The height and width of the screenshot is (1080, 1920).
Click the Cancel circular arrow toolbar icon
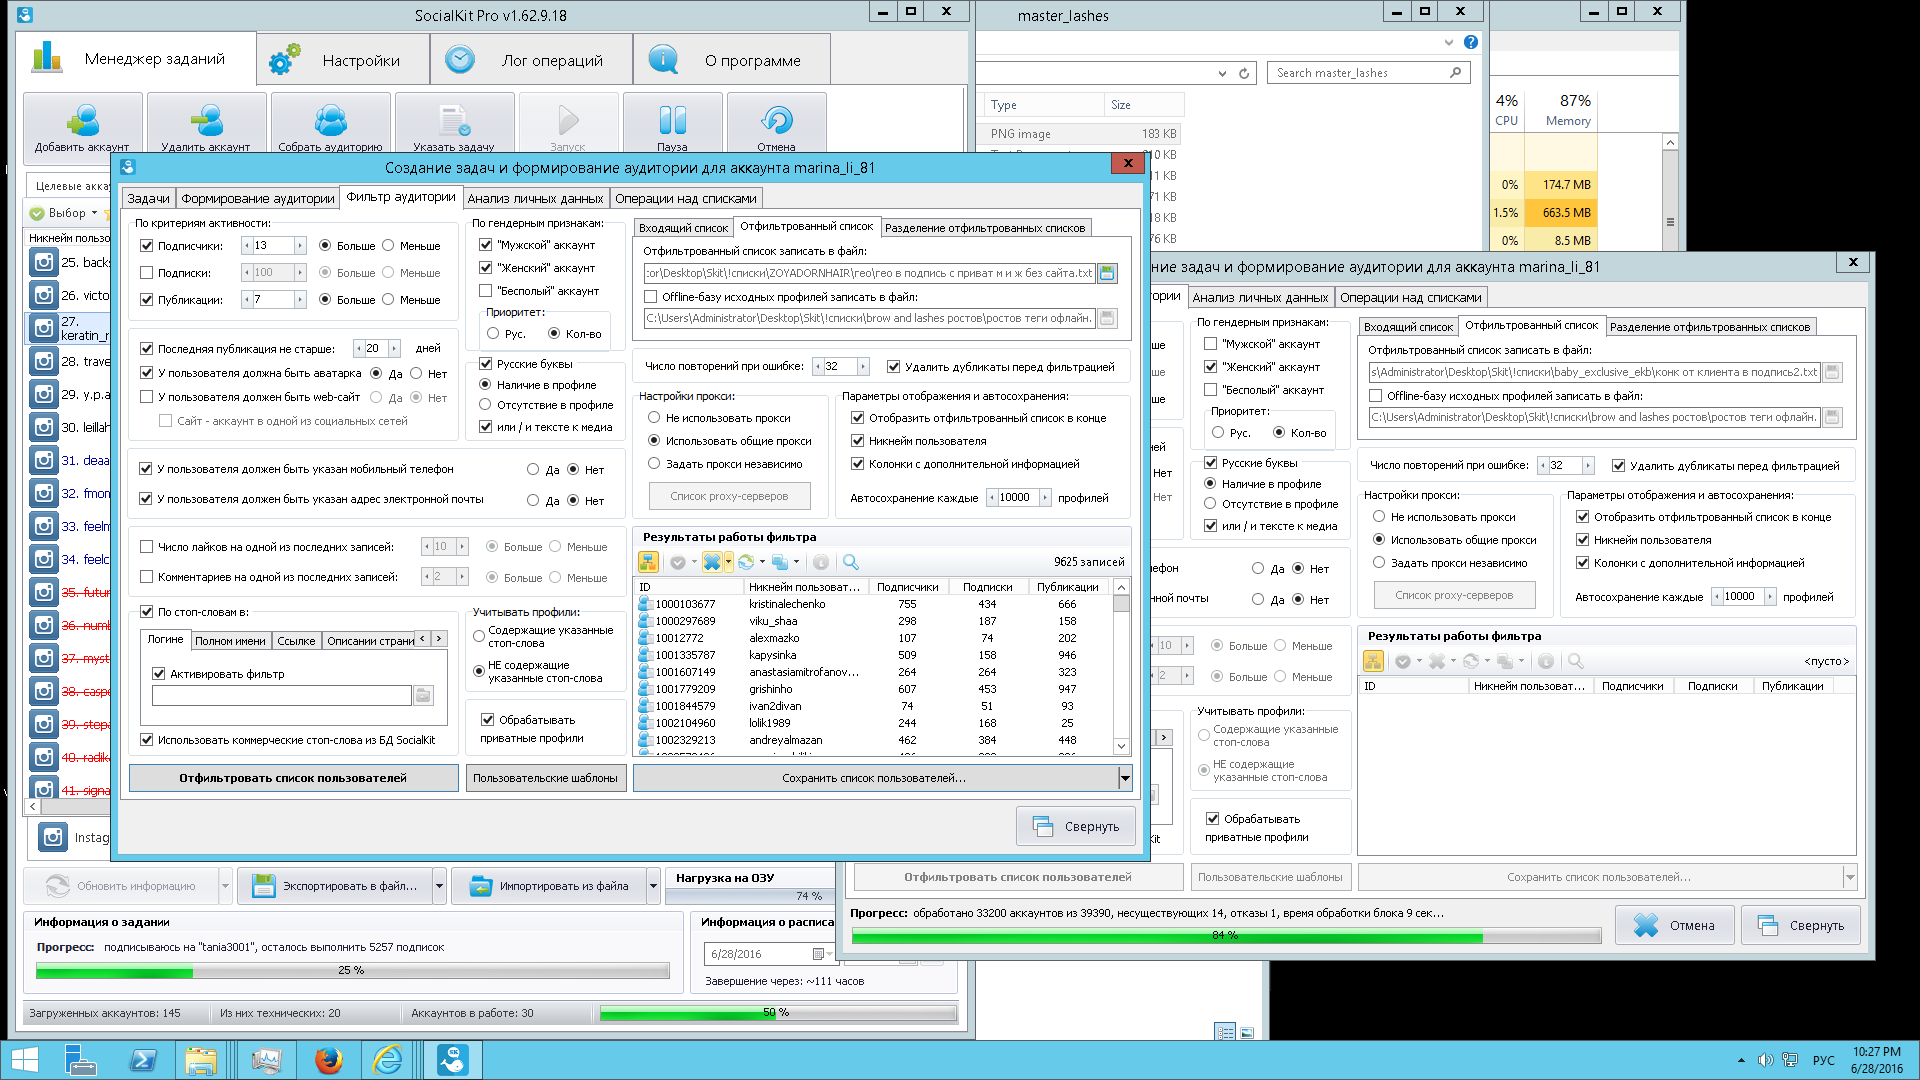pos(776,120)
